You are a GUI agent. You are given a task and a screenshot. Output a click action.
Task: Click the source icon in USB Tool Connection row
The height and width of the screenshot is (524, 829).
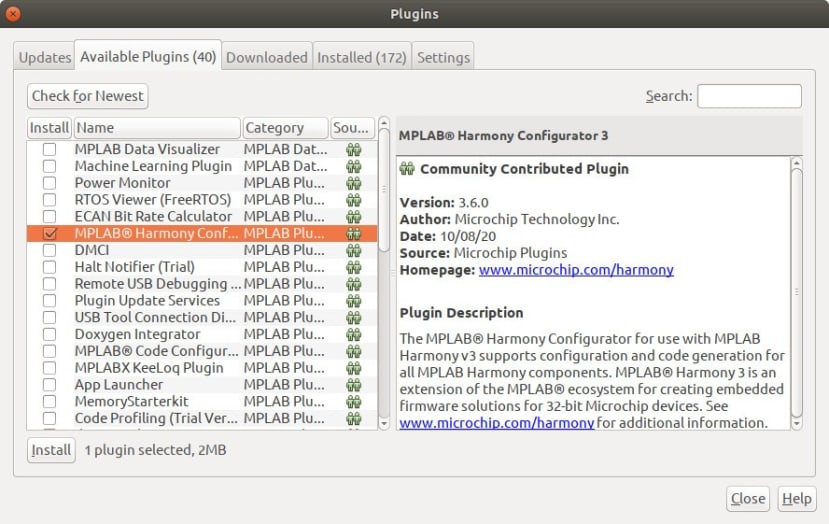pyautogui.click(x=354, y=318)
